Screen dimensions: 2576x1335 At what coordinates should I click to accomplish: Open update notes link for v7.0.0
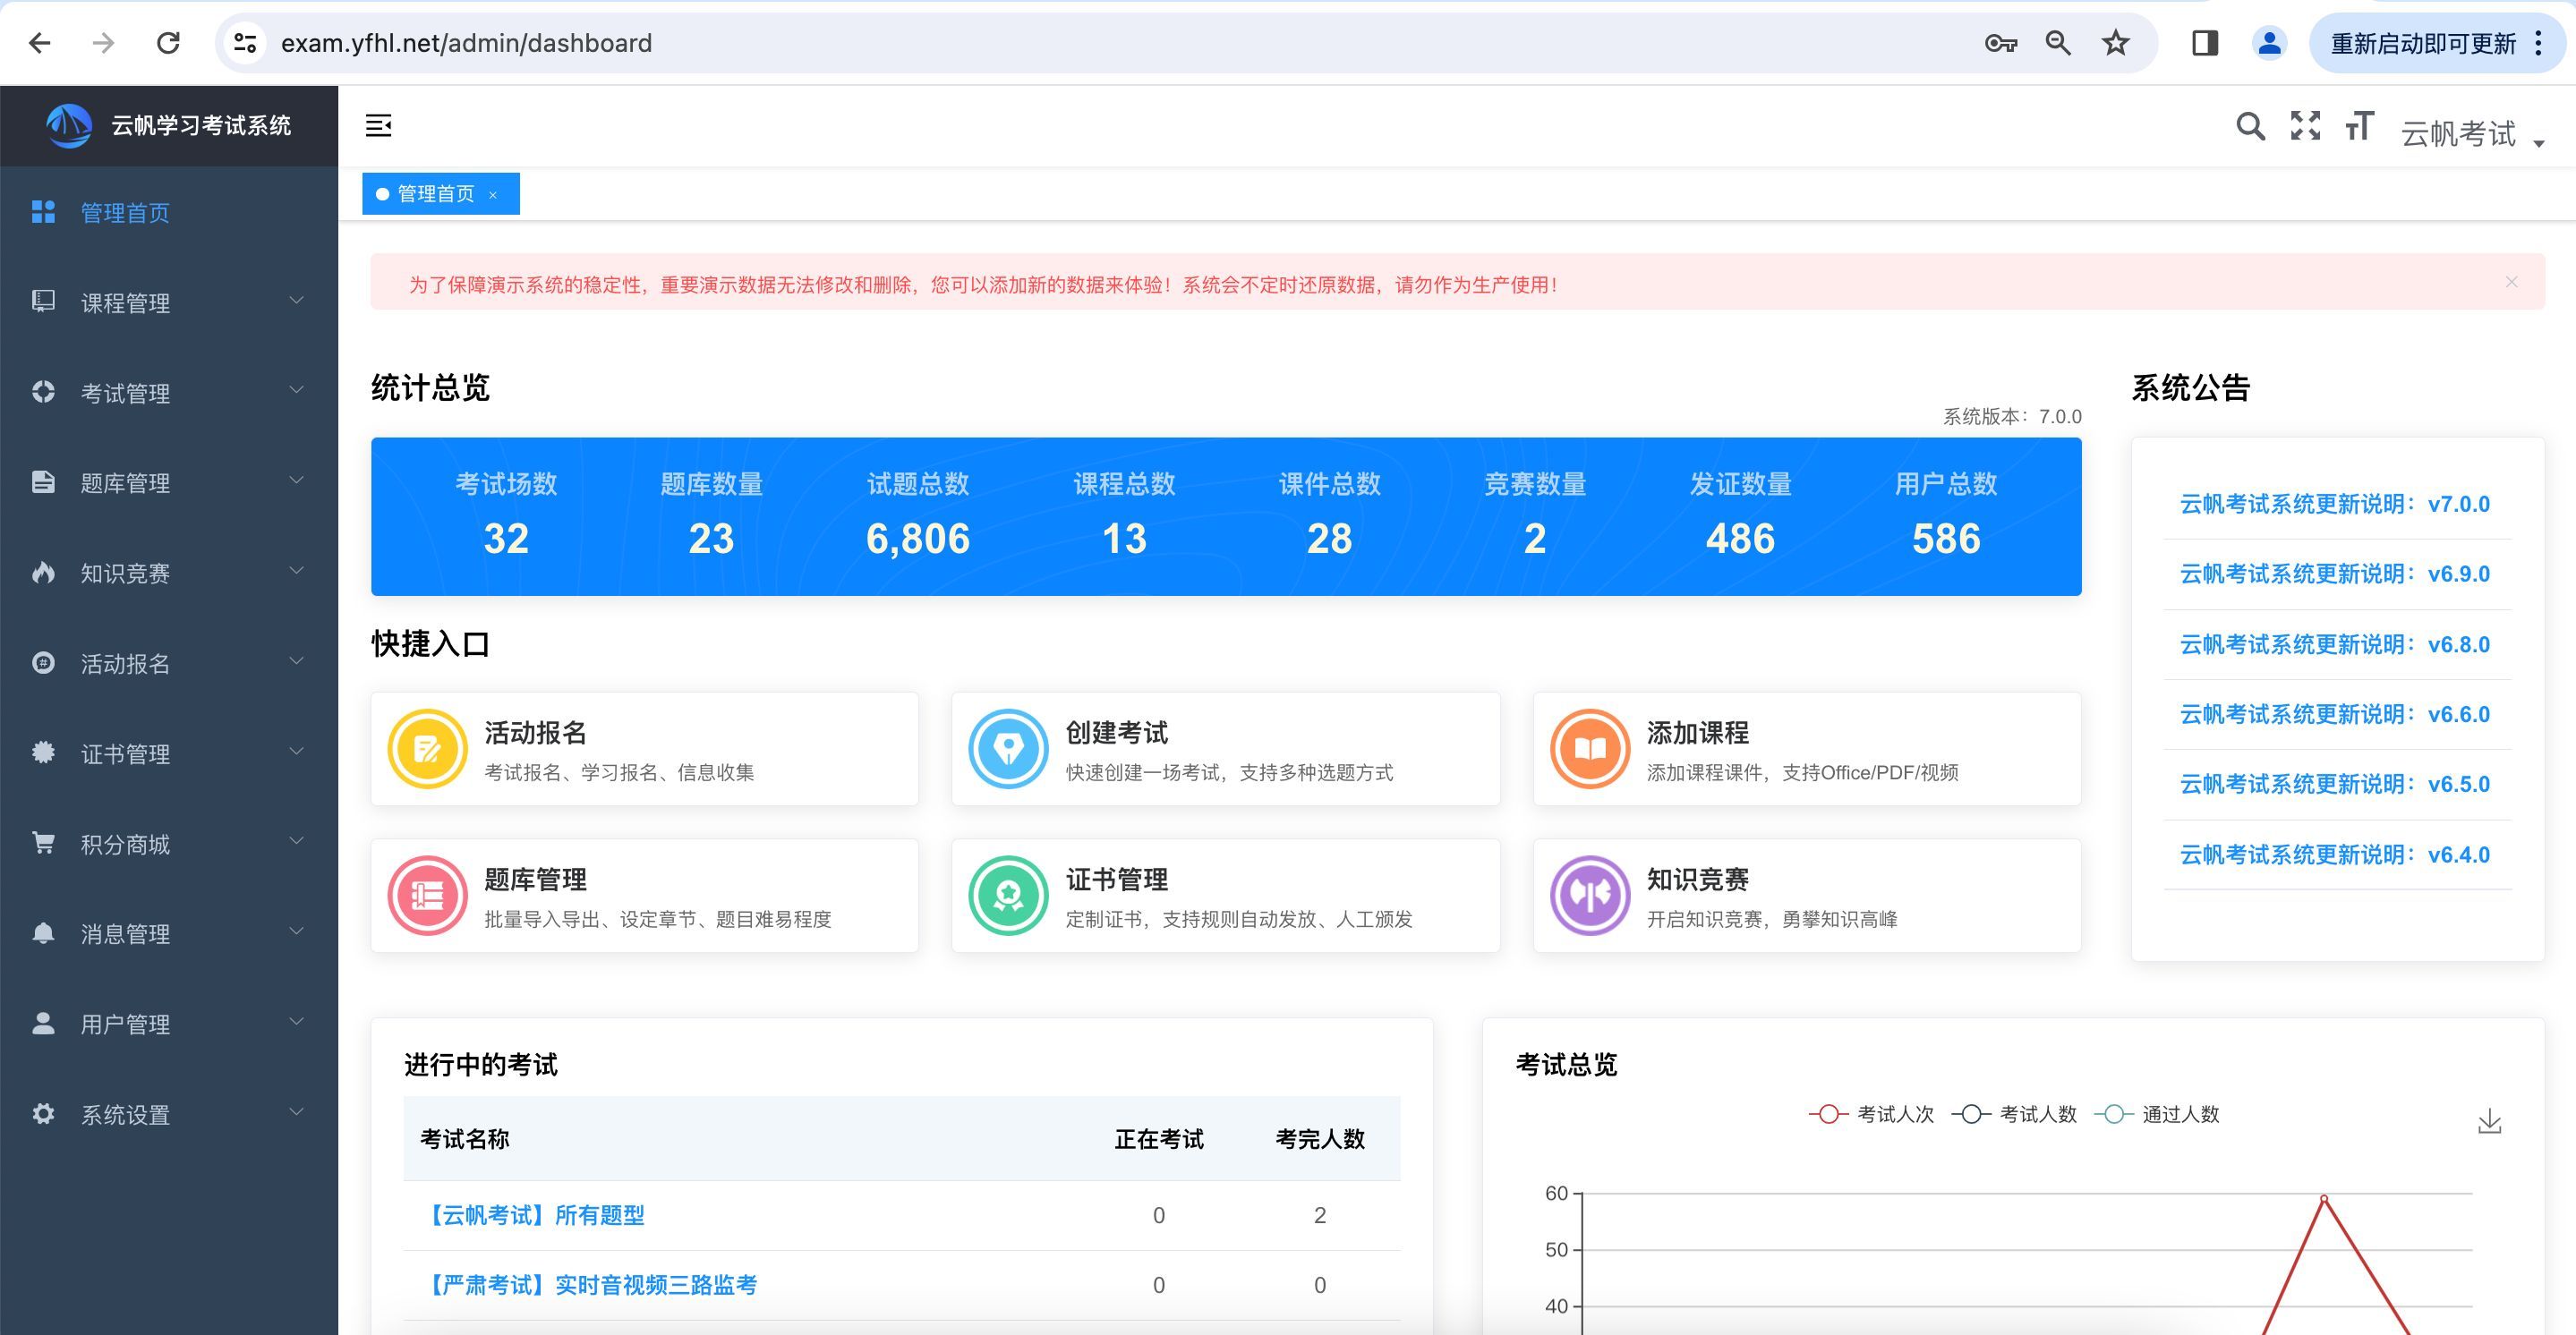[x=2334, y=504]
